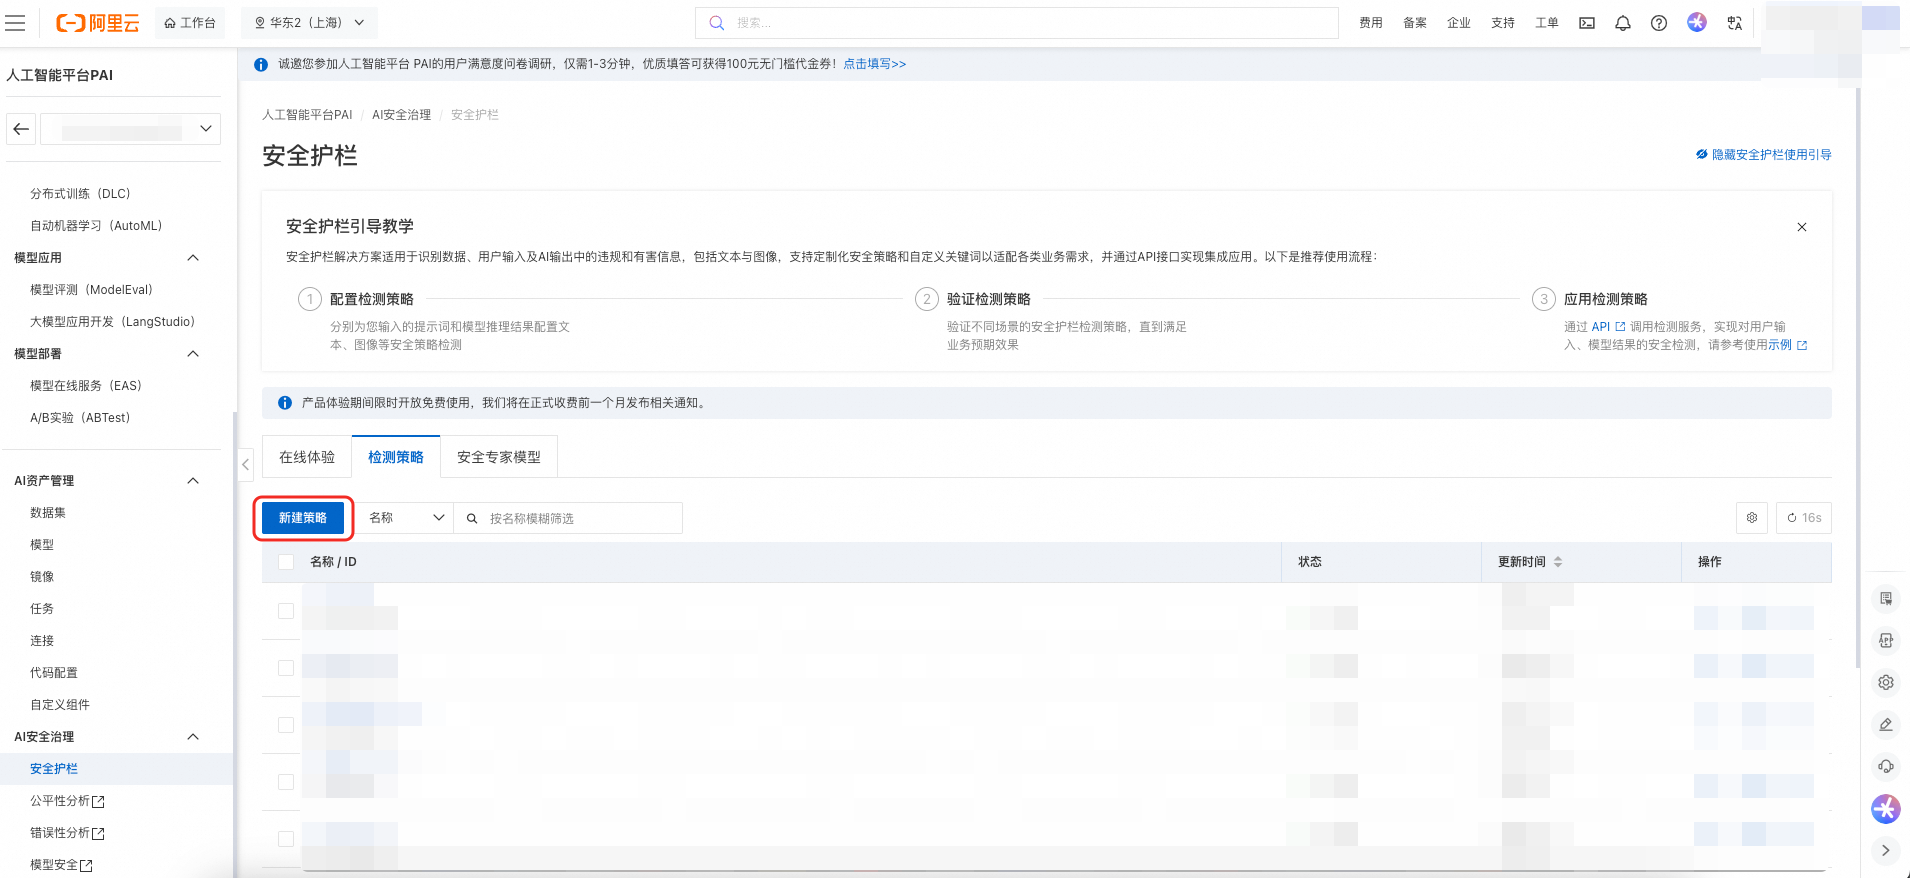
Task: Switch to 在线体验 tab
Action: coord(307,457)
